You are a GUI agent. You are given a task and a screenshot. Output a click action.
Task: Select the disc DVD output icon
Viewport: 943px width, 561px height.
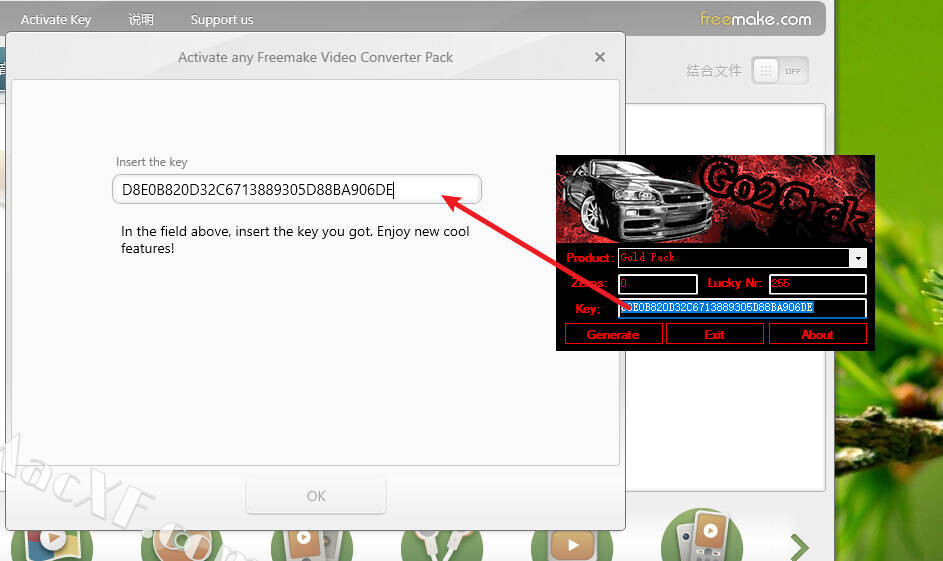click(x=182, y=546)
